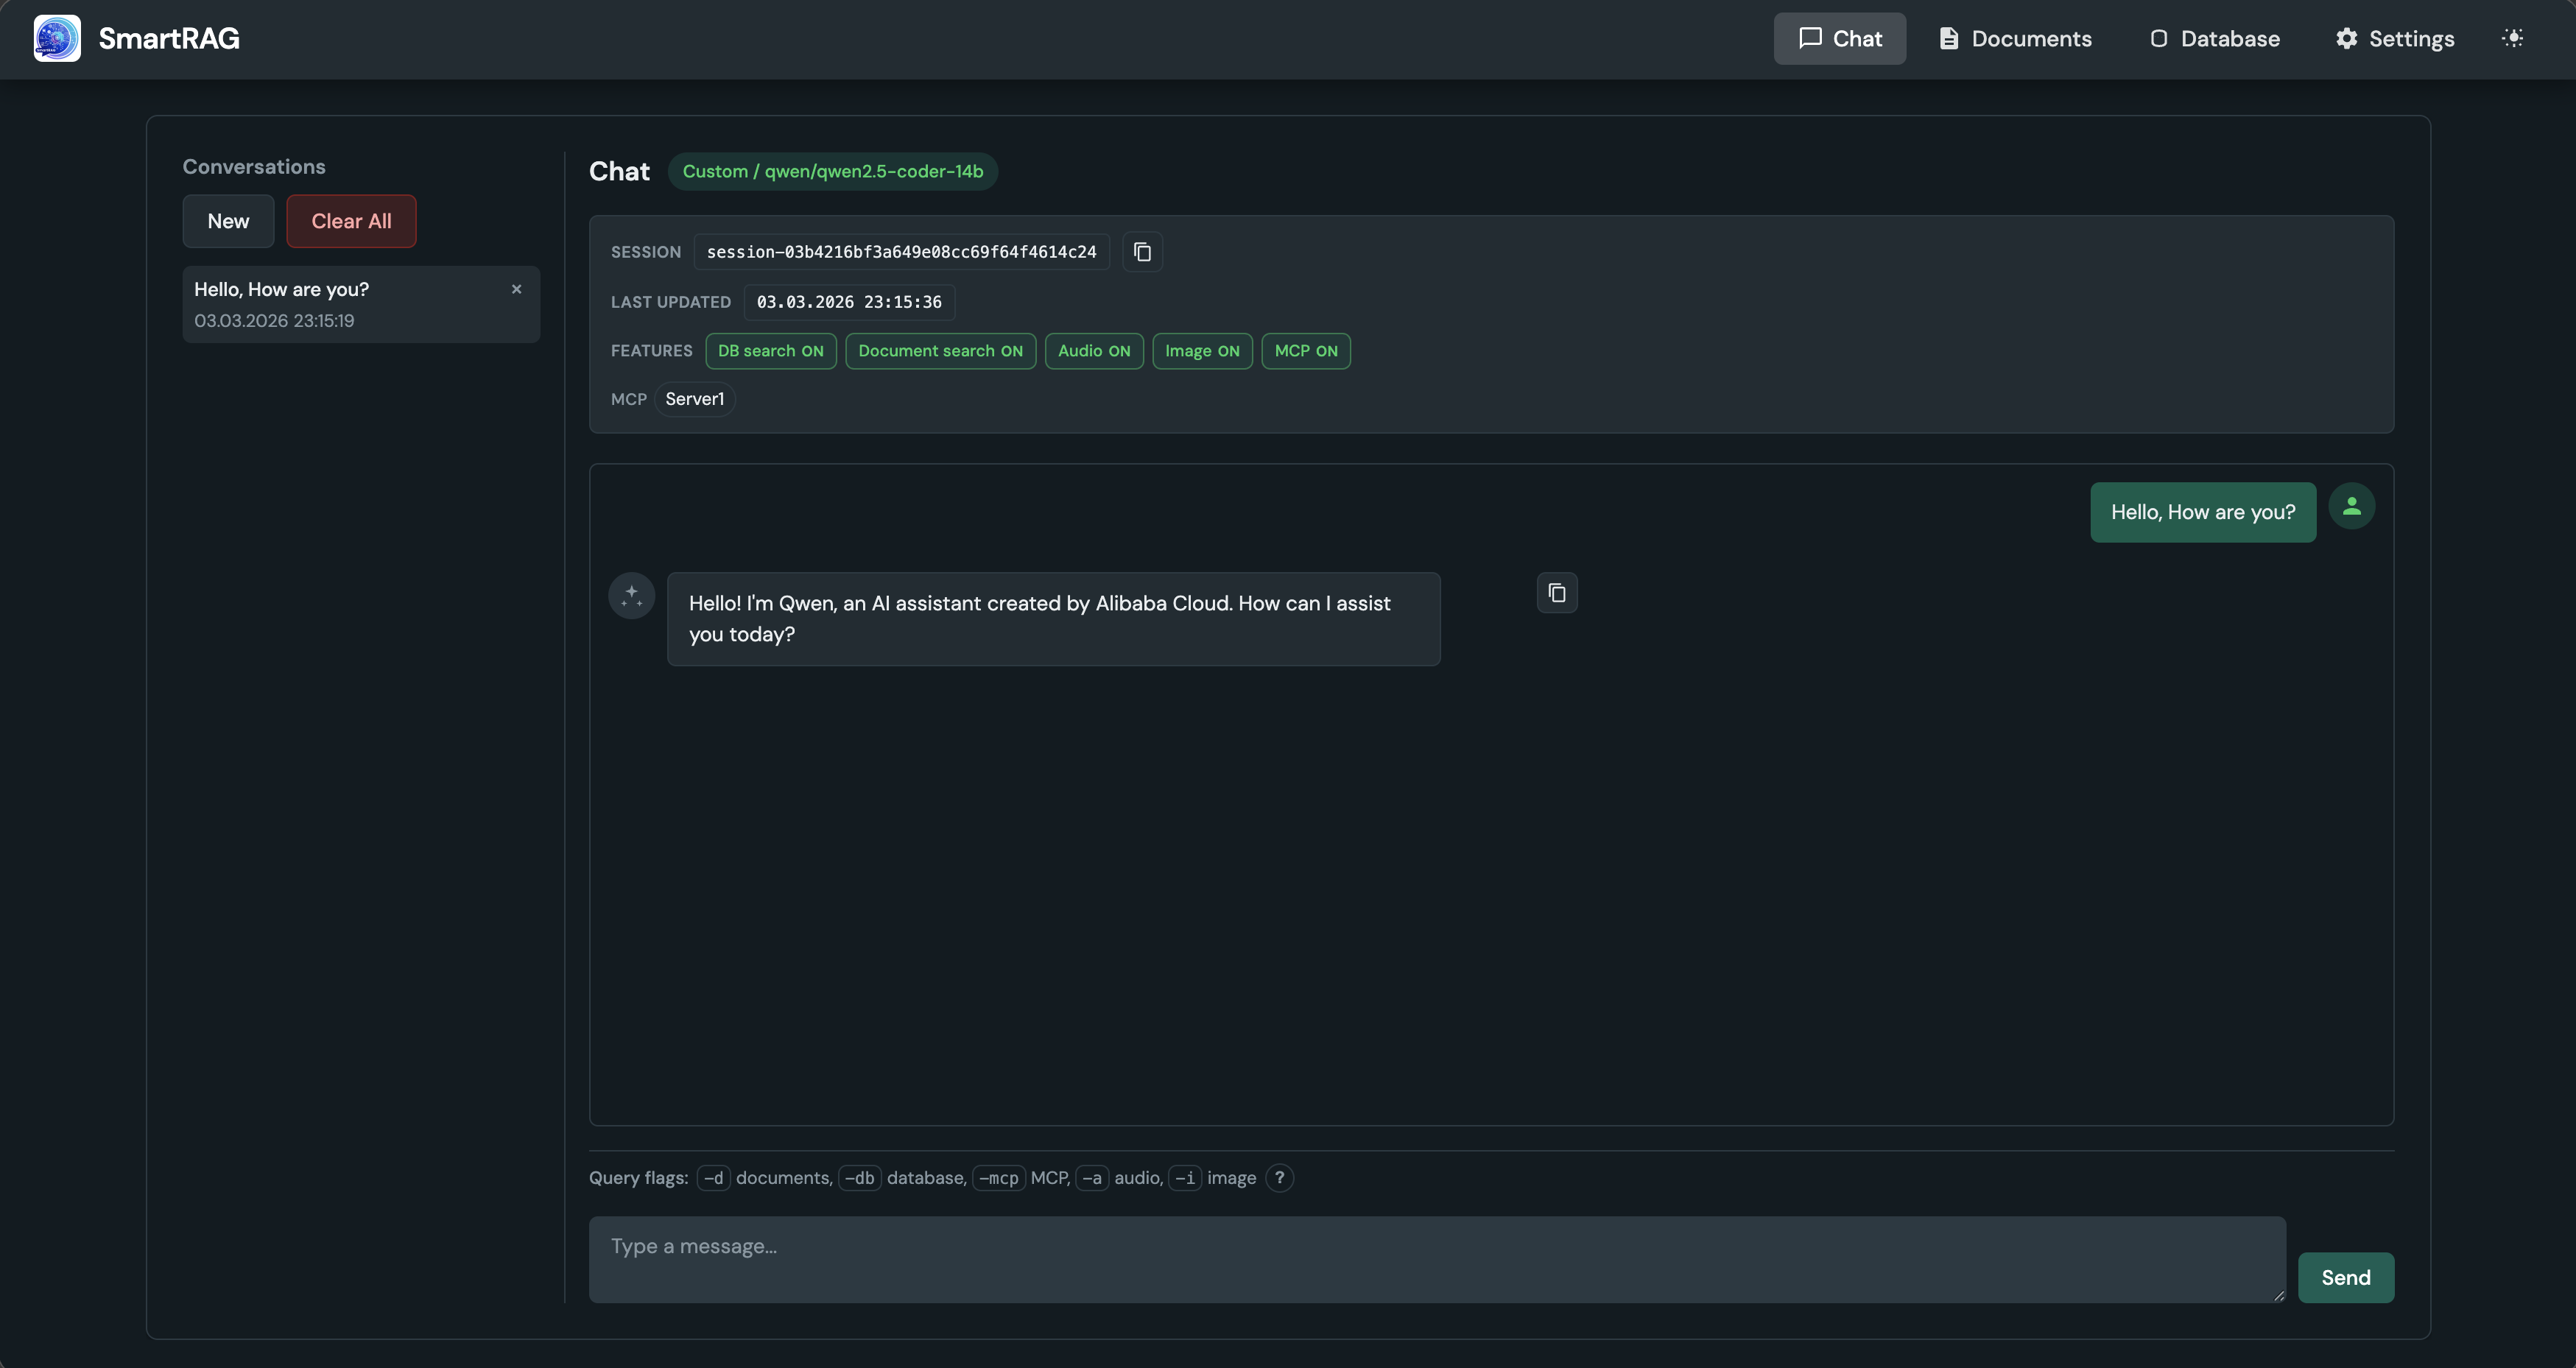Click the SmartRAG logo icon

click(x=57, y=38)
